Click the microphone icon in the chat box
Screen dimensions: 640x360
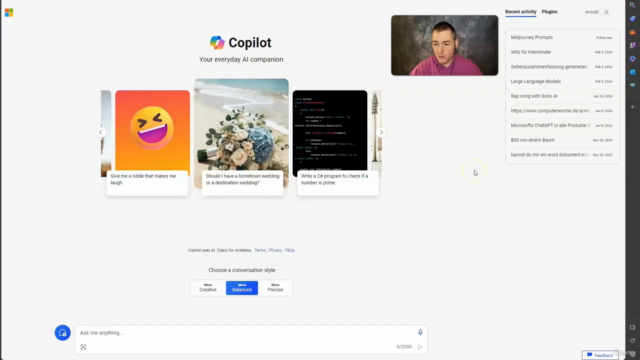pos(420,332)
